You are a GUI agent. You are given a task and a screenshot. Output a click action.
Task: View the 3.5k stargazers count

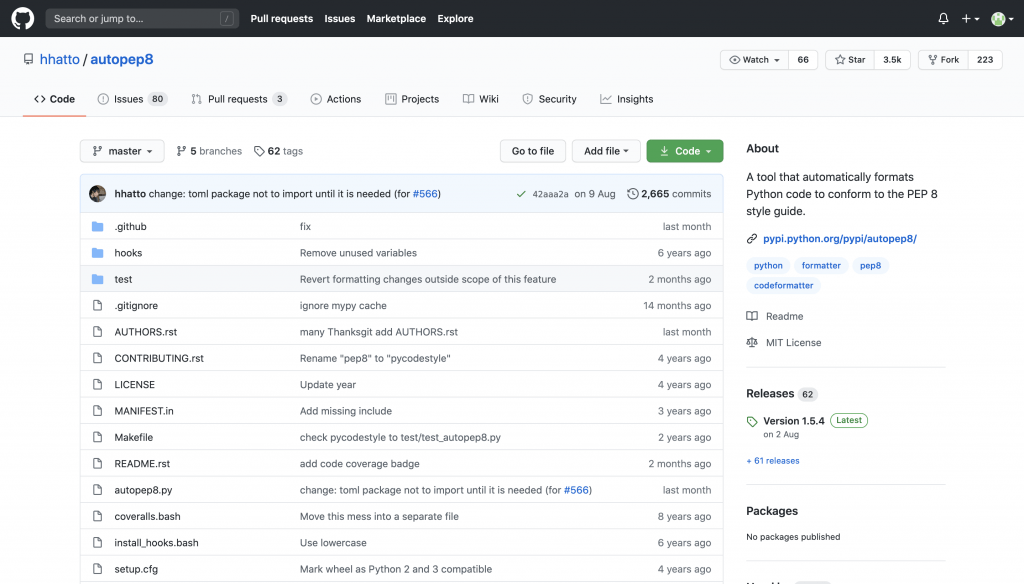pos(892,59)
